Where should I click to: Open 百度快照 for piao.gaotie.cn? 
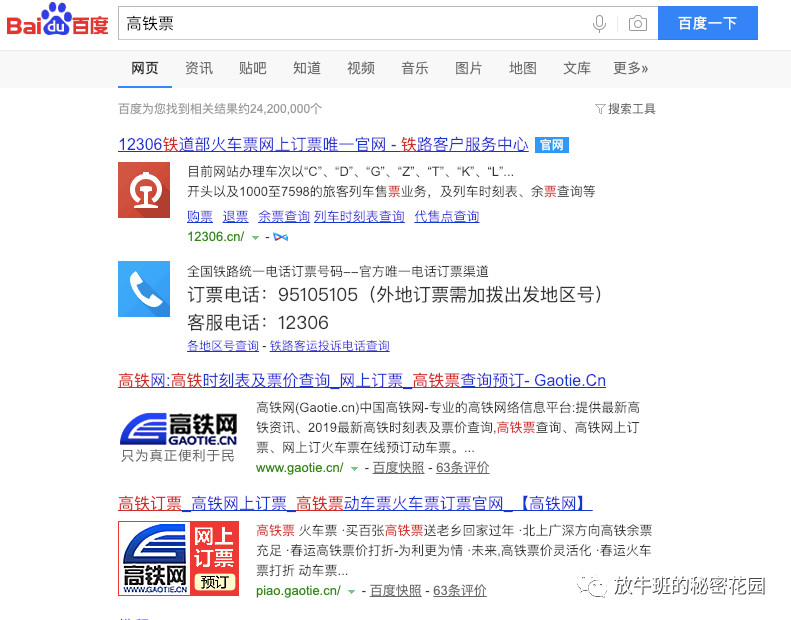(395, 590)
